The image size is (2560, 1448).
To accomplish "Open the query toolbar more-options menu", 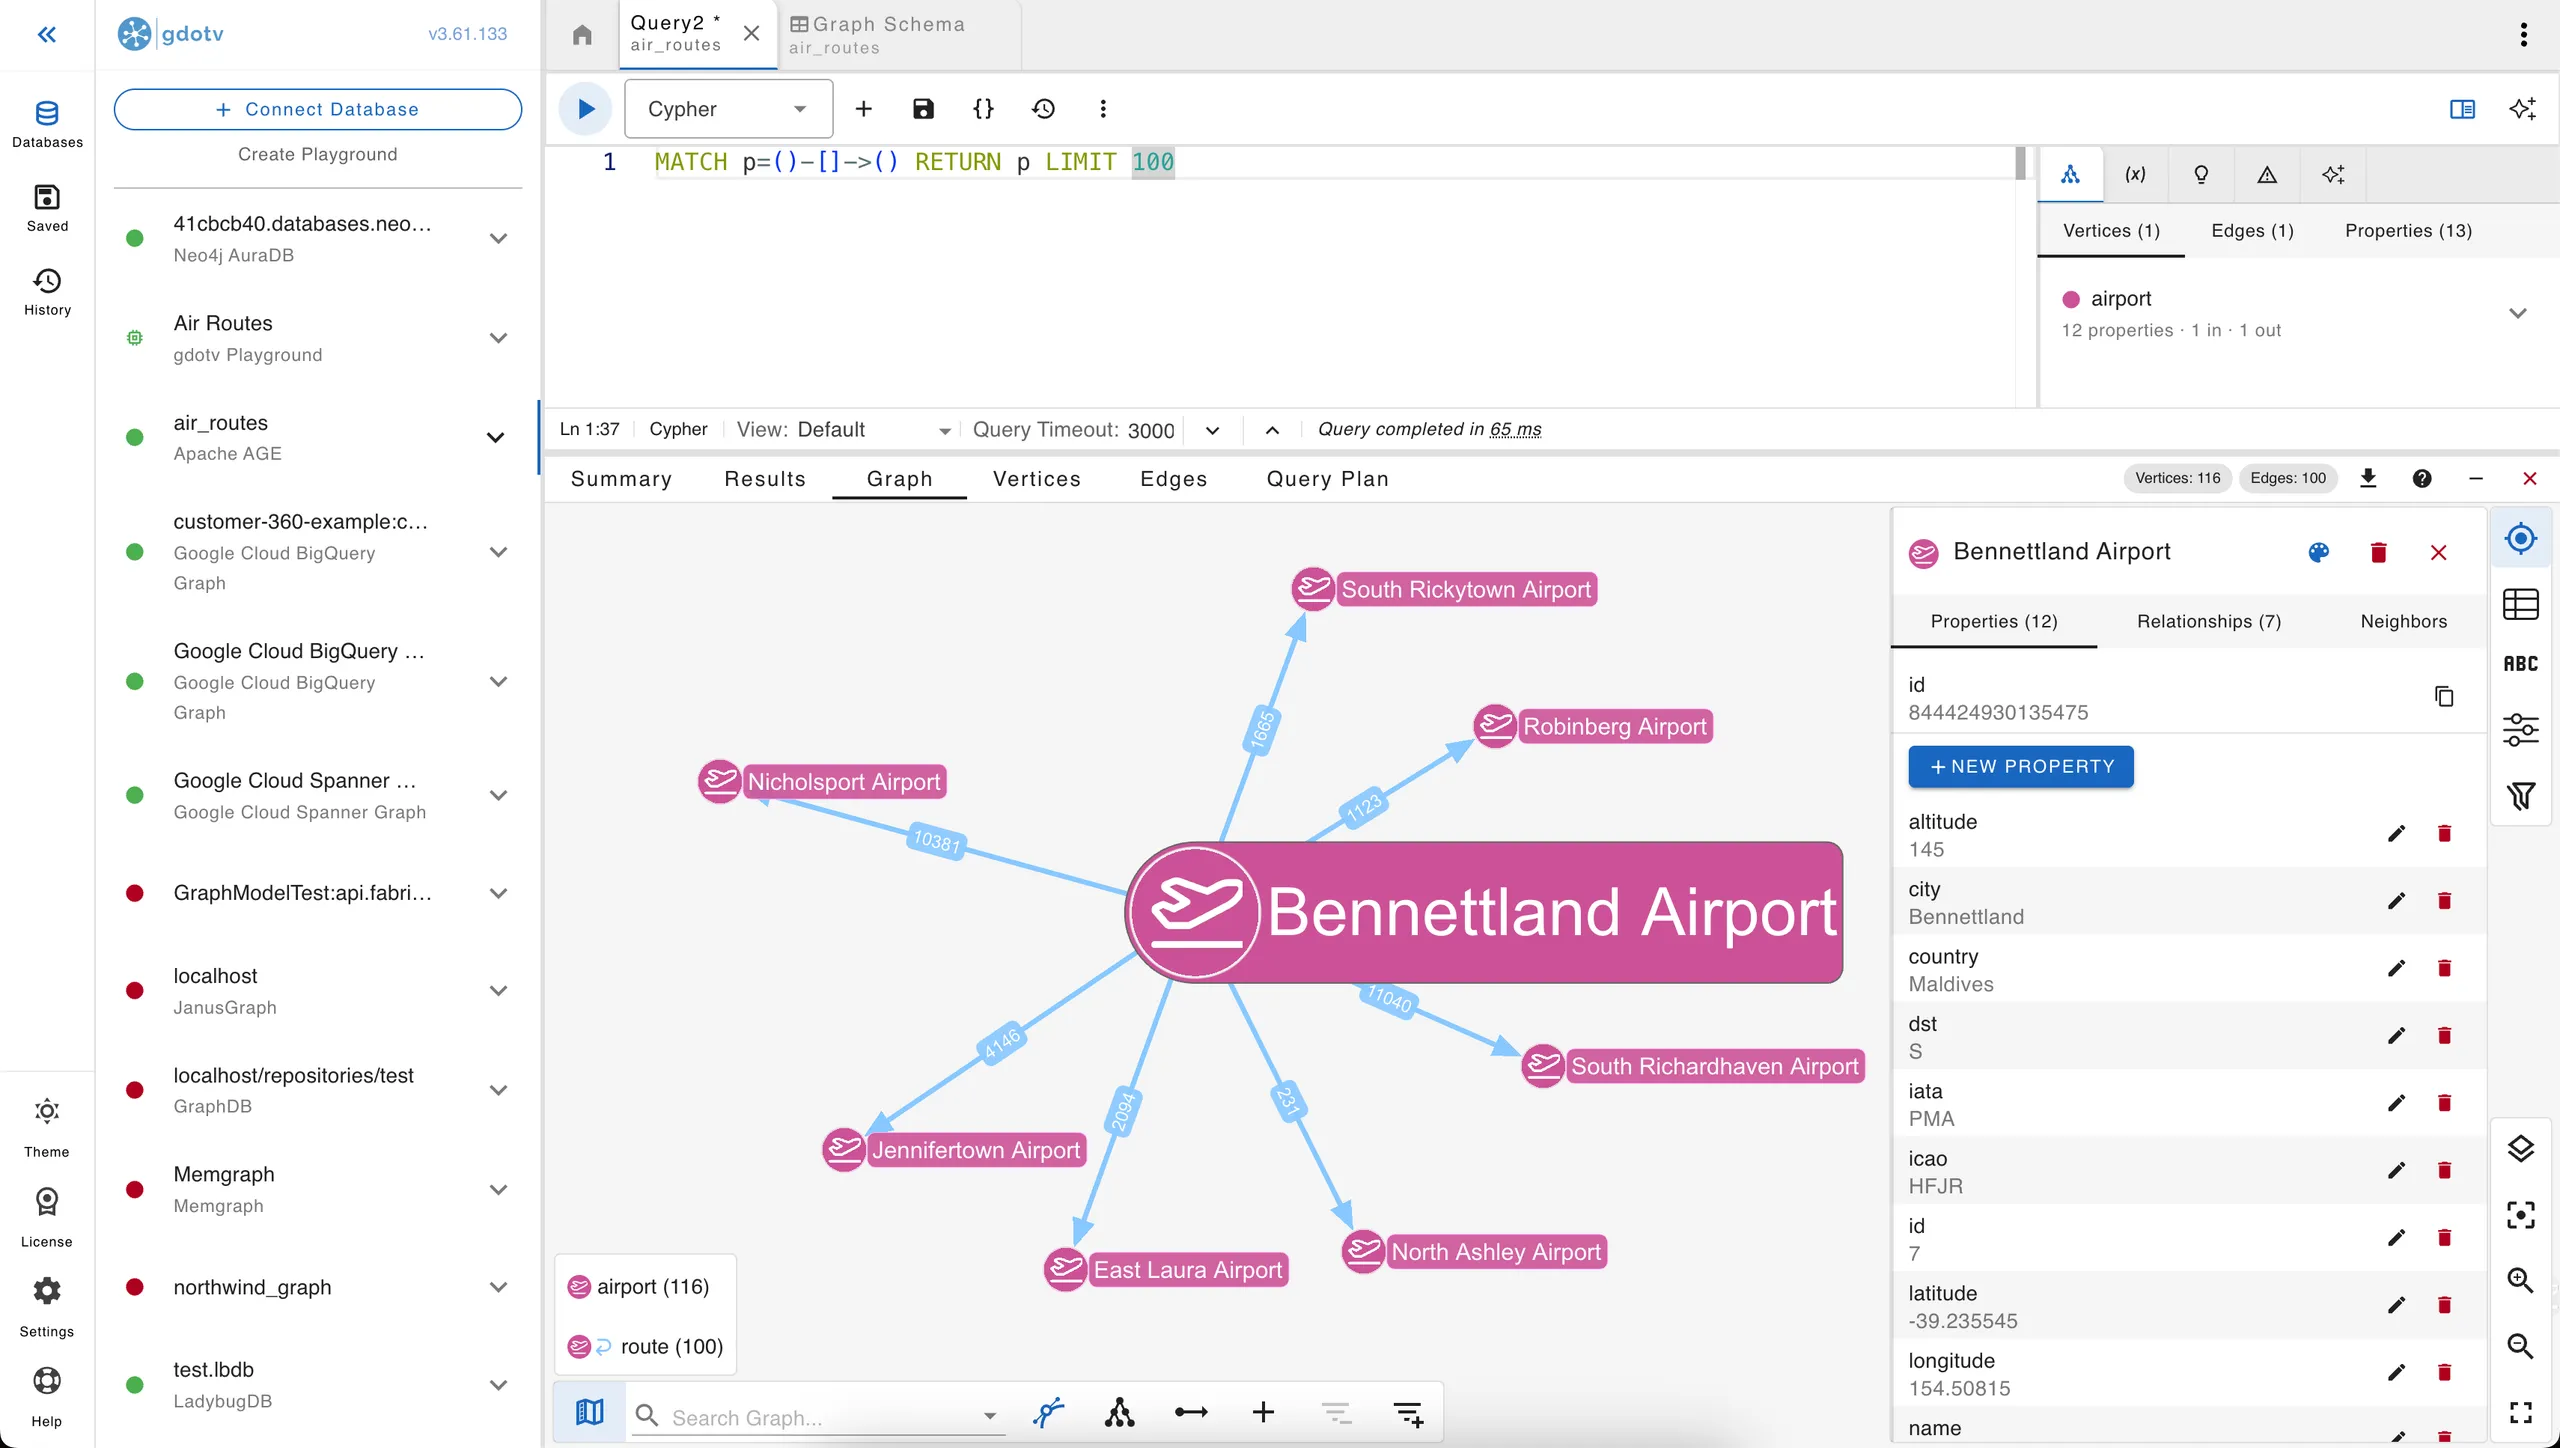I will click(x=1103, y=109).
